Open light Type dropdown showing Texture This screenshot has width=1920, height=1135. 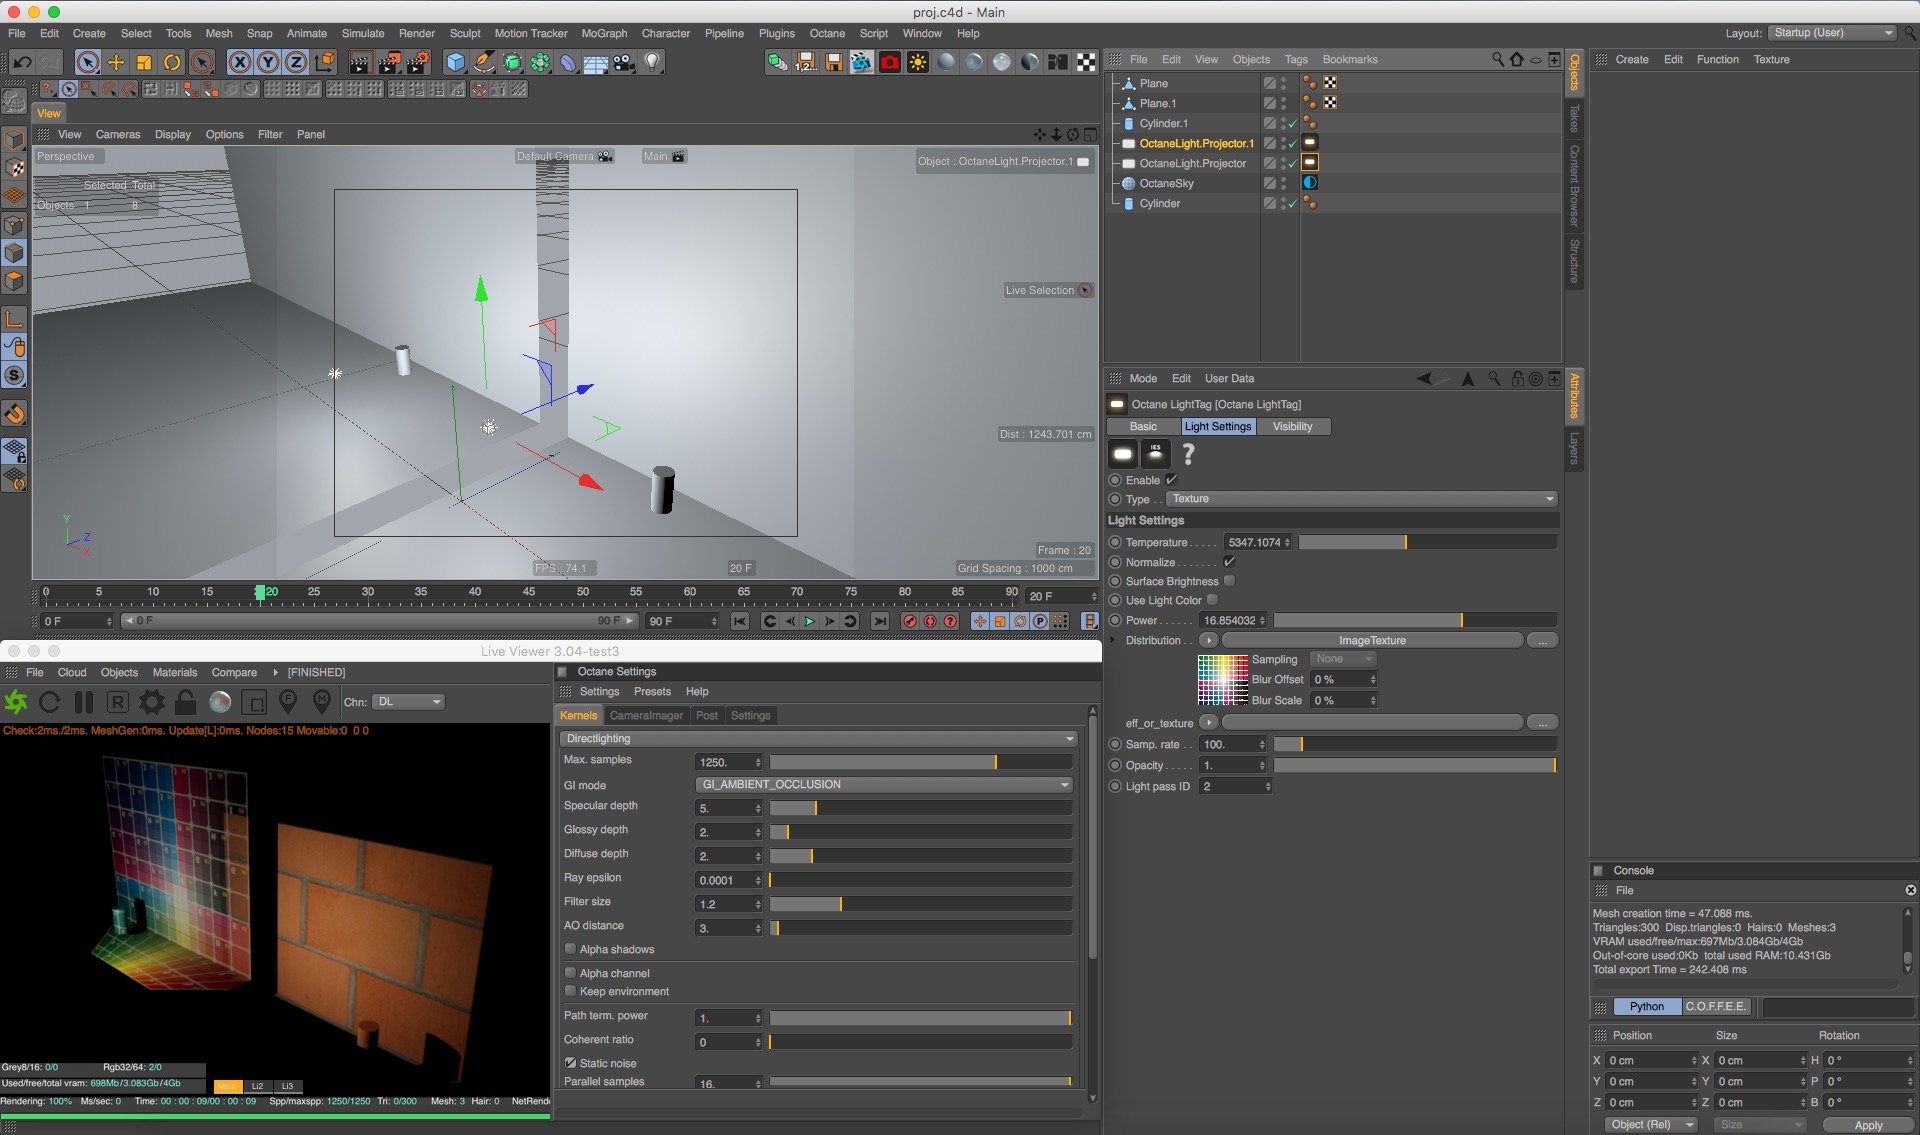(x=1362, y=499)
